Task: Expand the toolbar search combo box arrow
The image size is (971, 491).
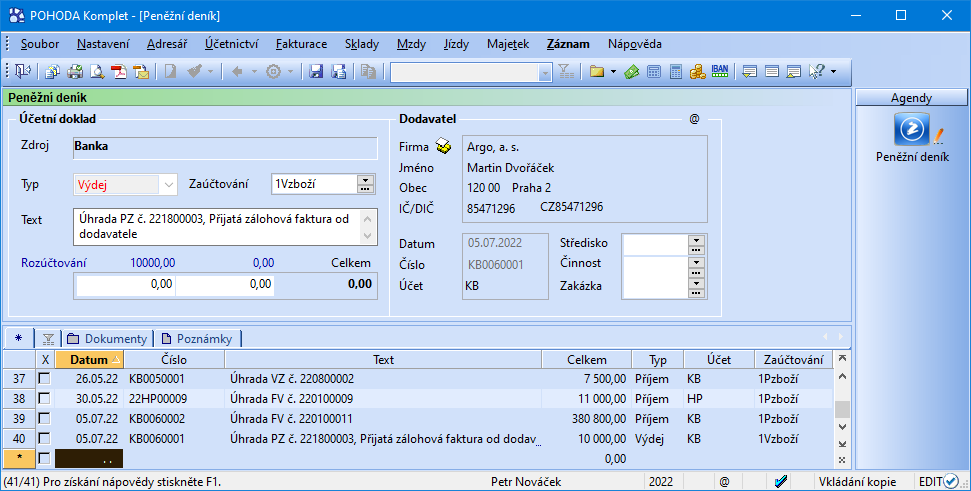Action: pos(545,72)
